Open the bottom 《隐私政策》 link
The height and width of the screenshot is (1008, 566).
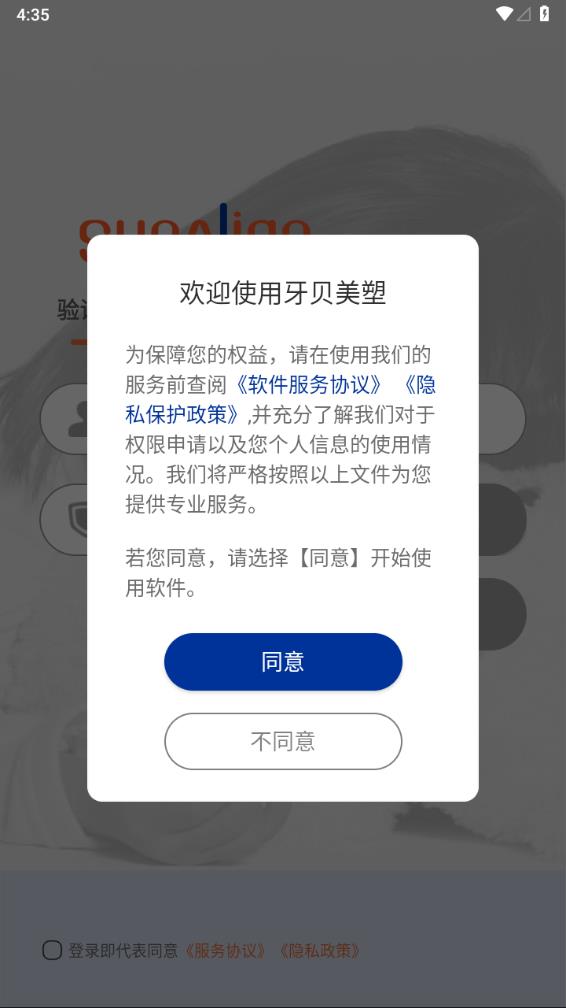(319, 951)
